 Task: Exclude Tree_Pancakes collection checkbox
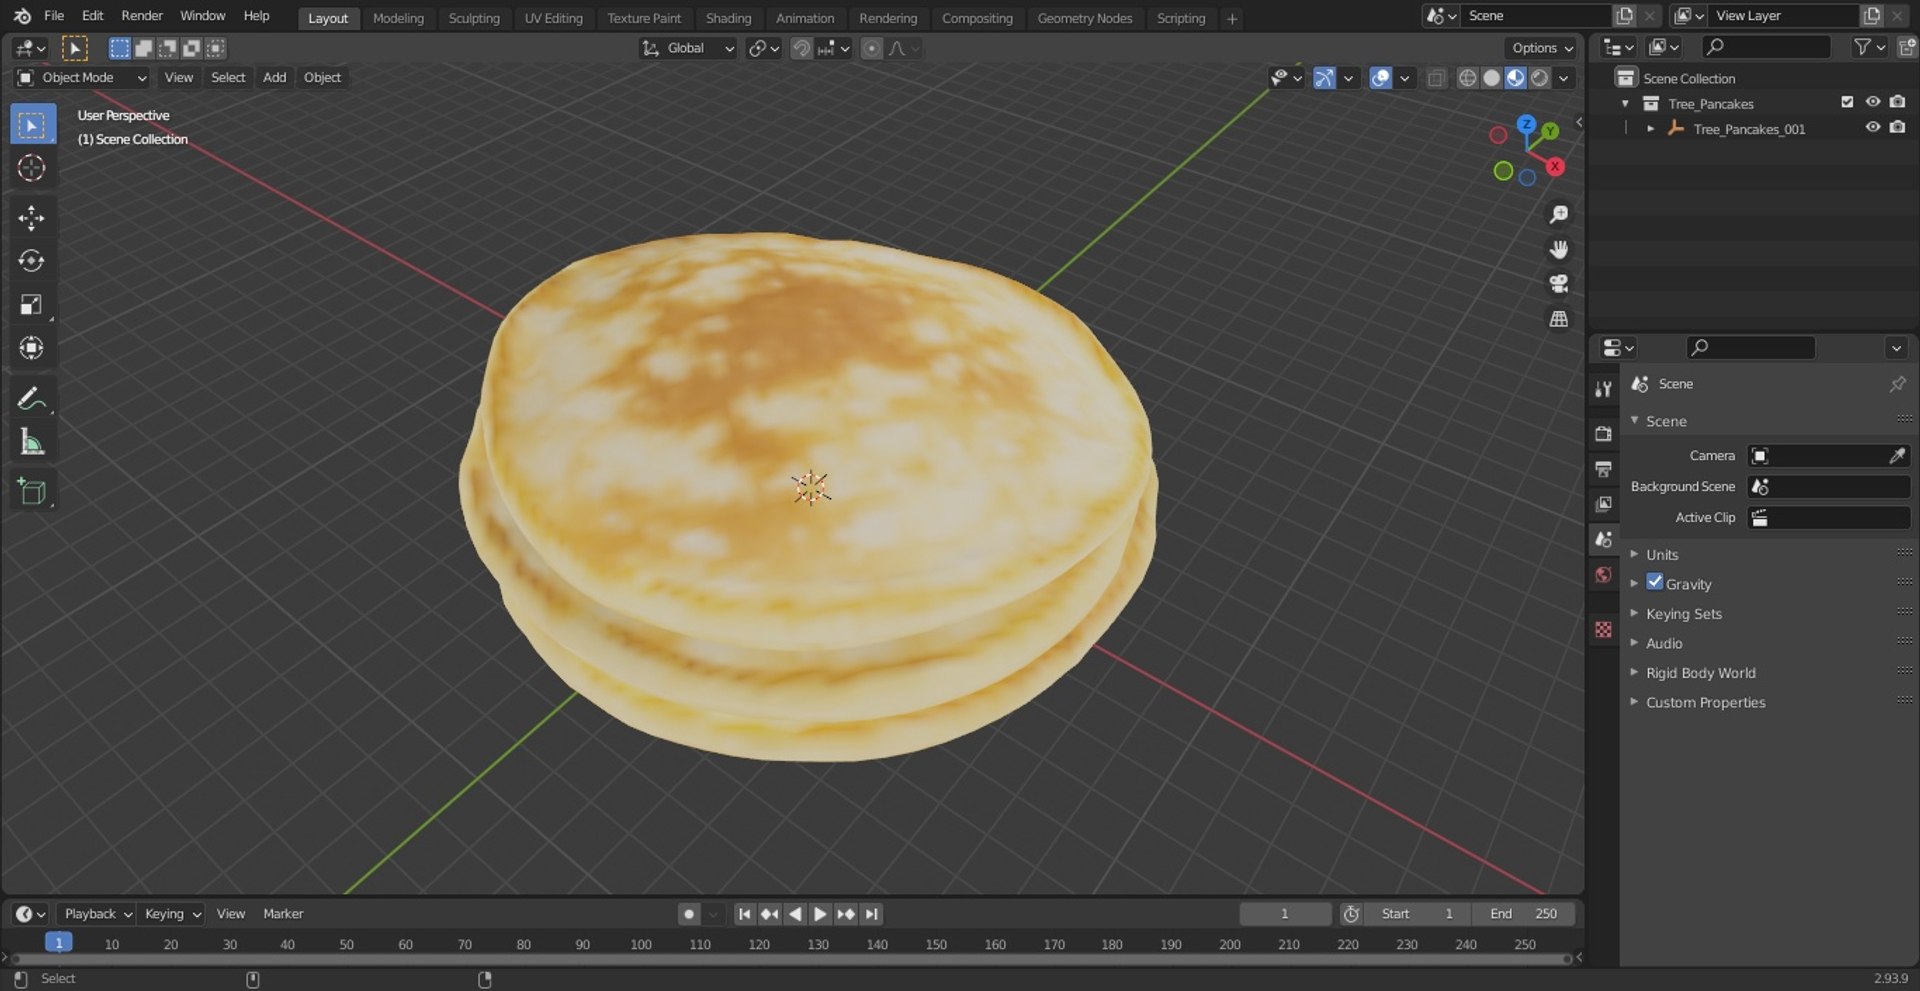click(1847, 102)
